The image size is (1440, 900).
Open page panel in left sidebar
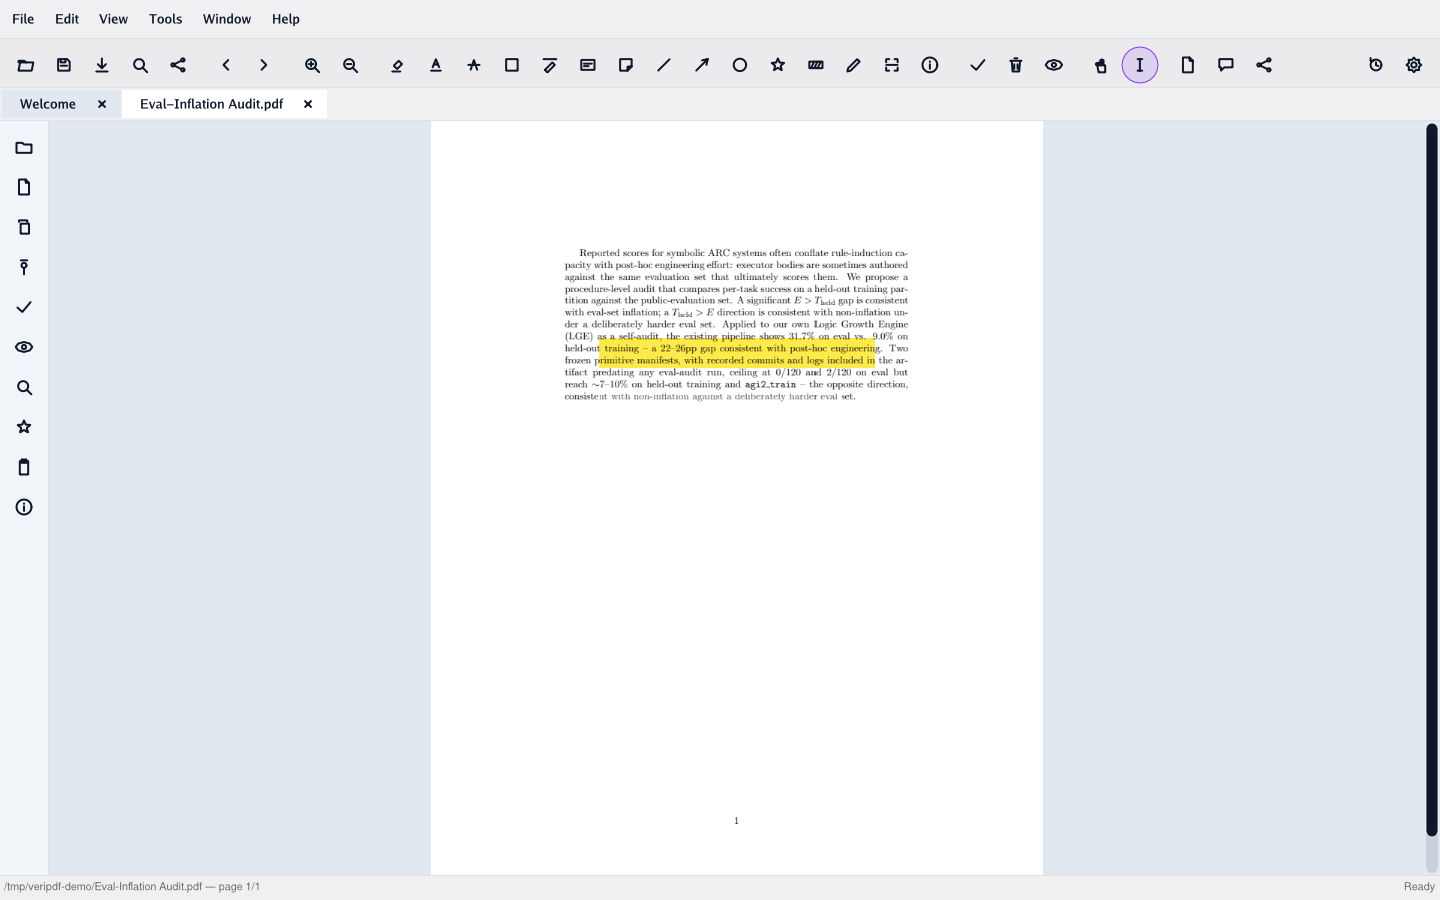[x=24, y=187]
